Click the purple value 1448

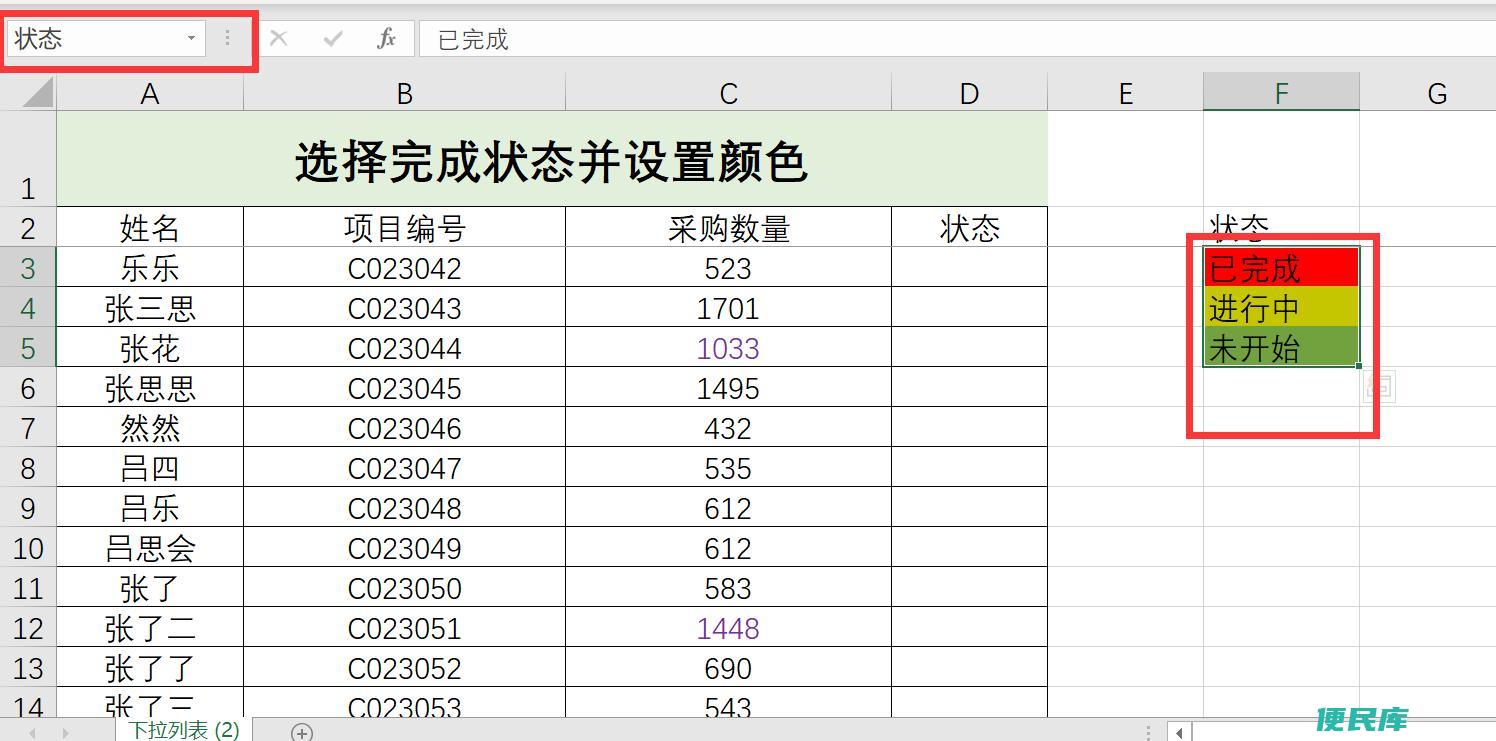click(728, 627)
